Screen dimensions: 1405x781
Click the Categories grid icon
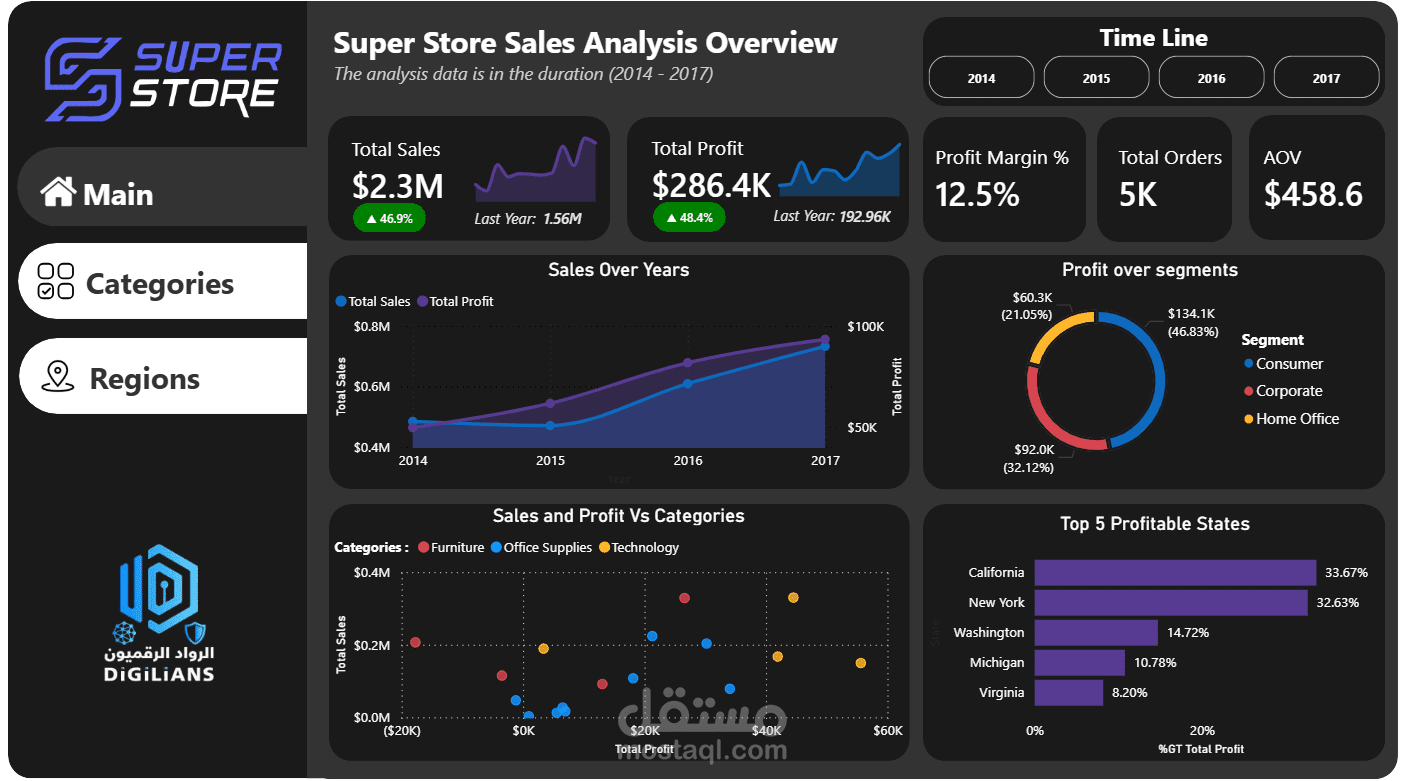pyautogui.click(x=56, y=282)
